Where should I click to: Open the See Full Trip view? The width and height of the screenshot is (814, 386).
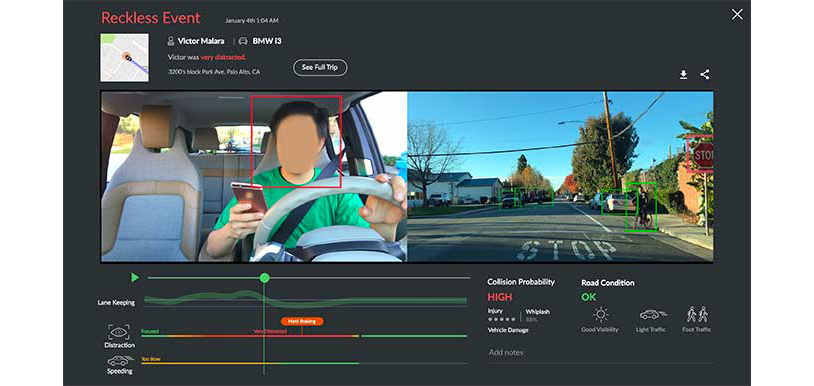pyautogui.click(x=320, y=67)
